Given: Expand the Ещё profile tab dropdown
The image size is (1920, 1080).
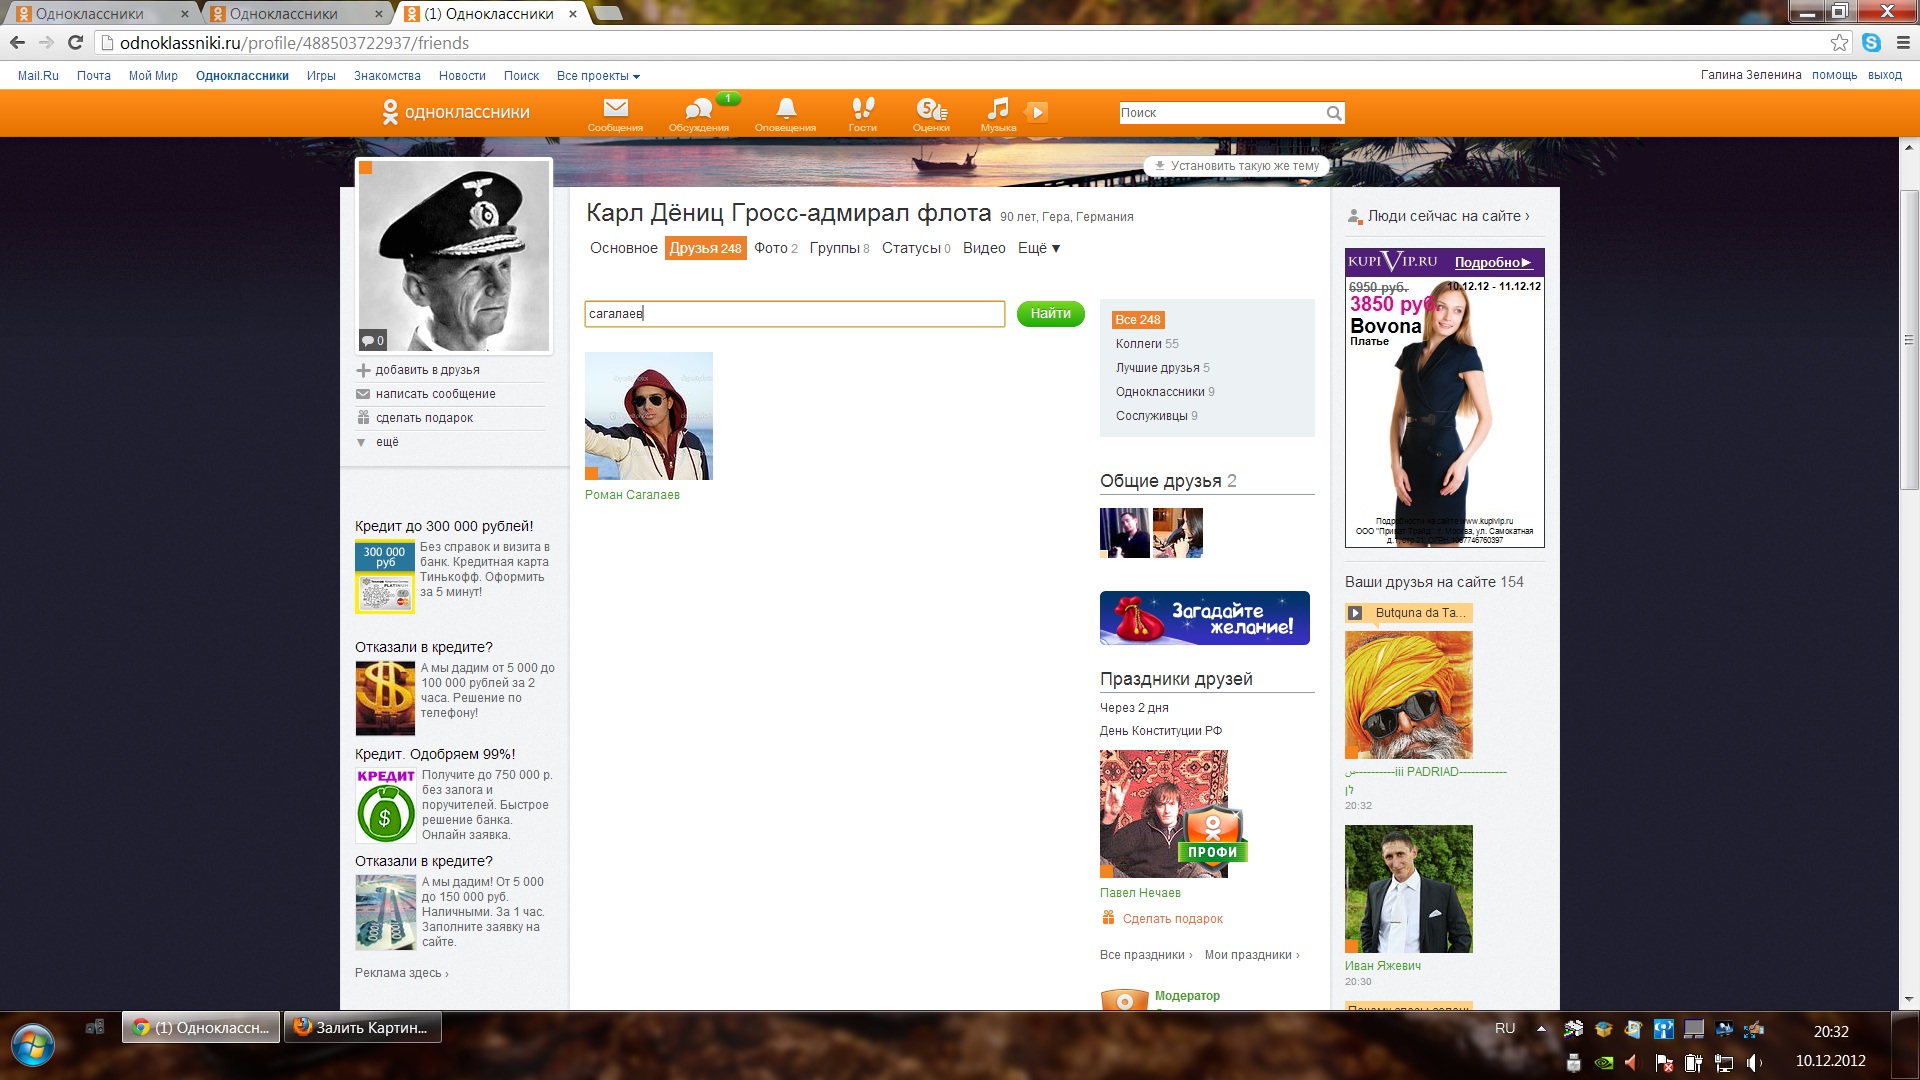Looking at the screenshot, I should tap(1038, 248).
